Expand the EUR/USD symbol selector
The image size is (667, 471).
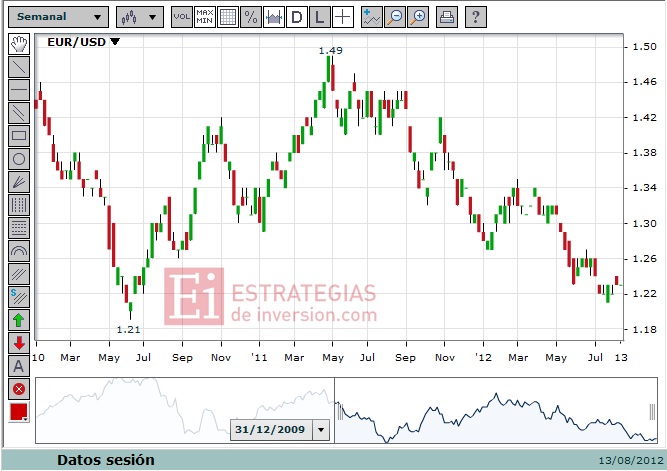83,42
